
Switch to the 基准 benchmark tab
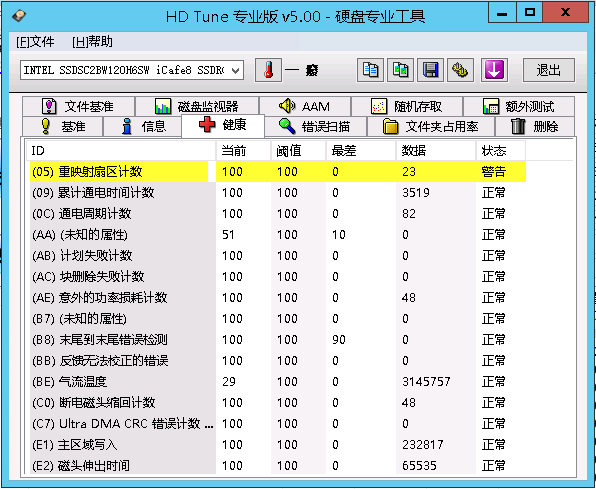[x=63, y=126]
